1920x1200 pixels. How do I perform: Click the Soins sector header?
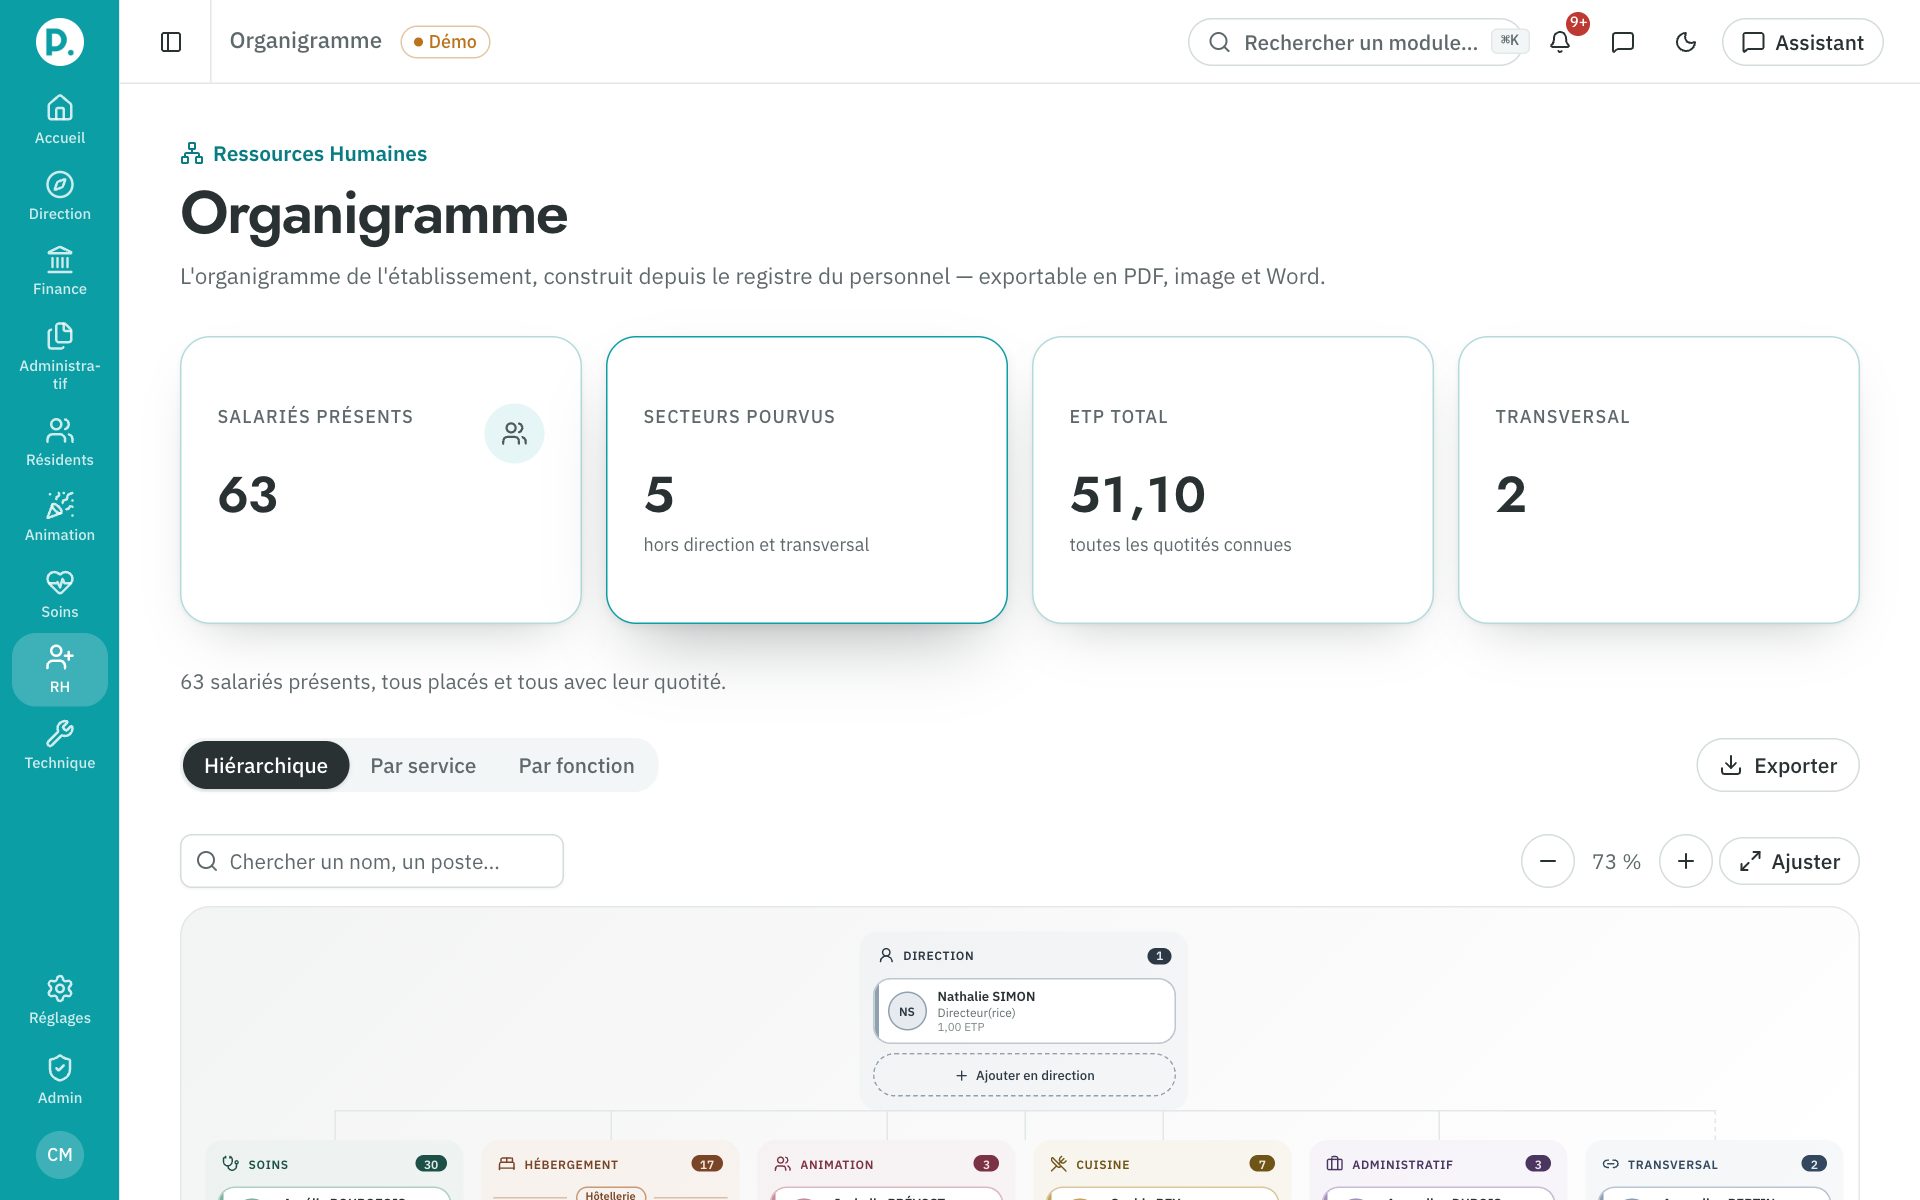(x=335, y=1164)
